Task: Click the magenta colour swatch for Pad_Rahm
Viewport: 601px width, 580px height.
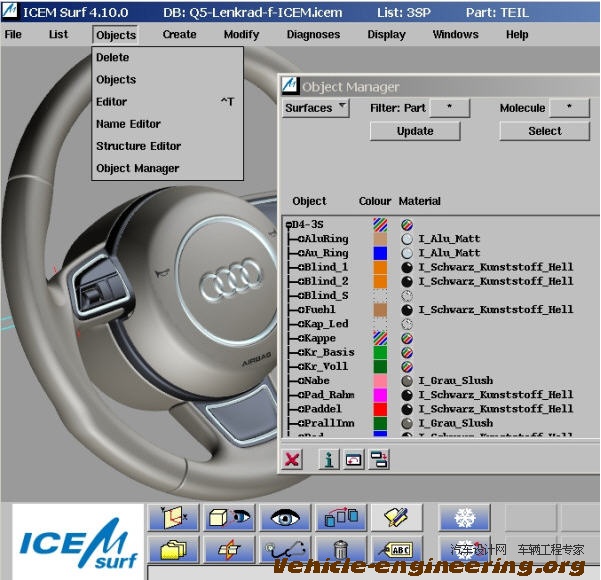Action: 380,395
